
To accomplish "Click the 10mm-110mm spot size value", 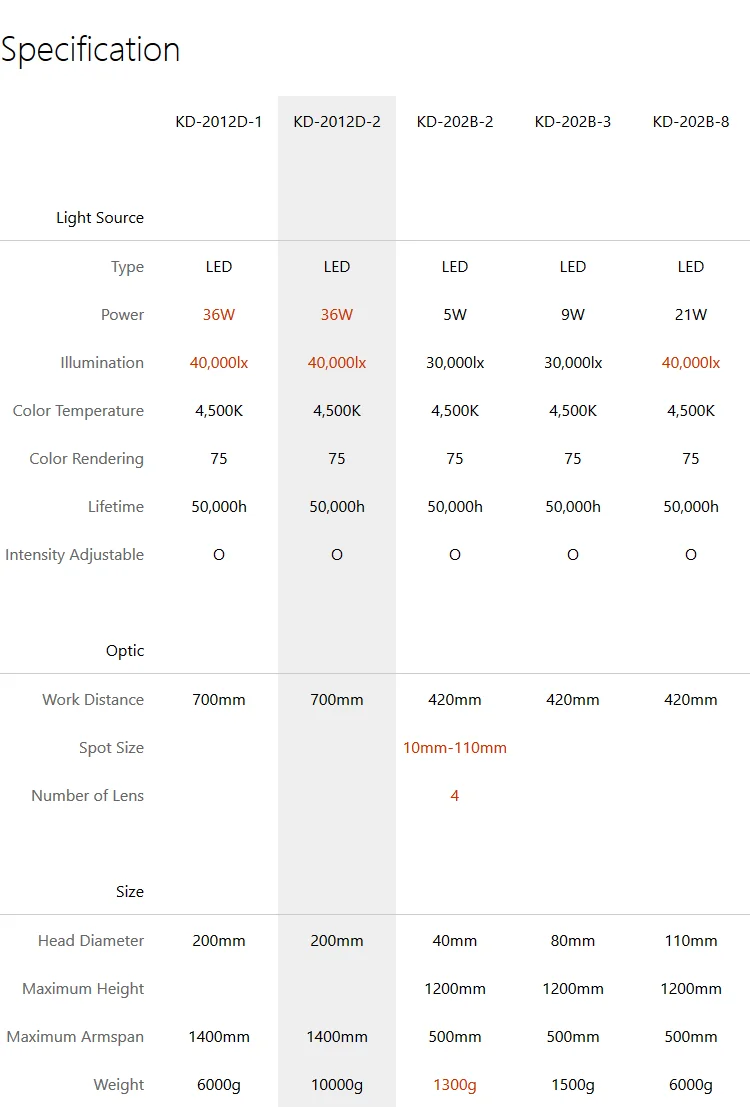I will 455,748.
